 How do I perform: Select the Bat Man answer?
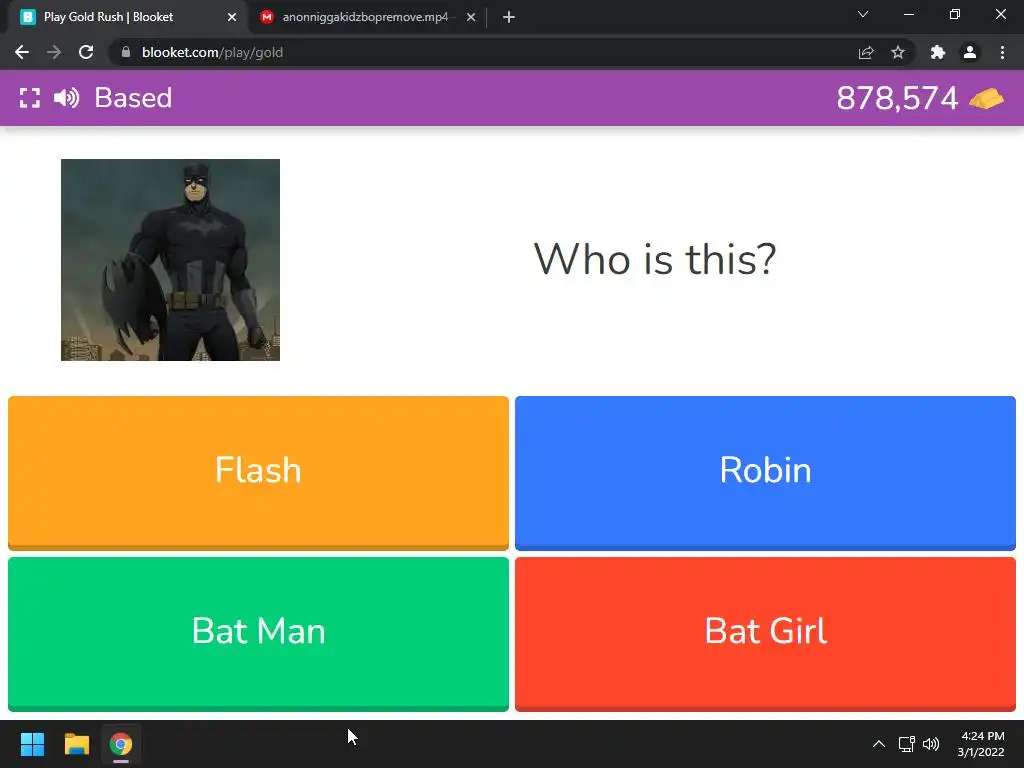[258, 633]
